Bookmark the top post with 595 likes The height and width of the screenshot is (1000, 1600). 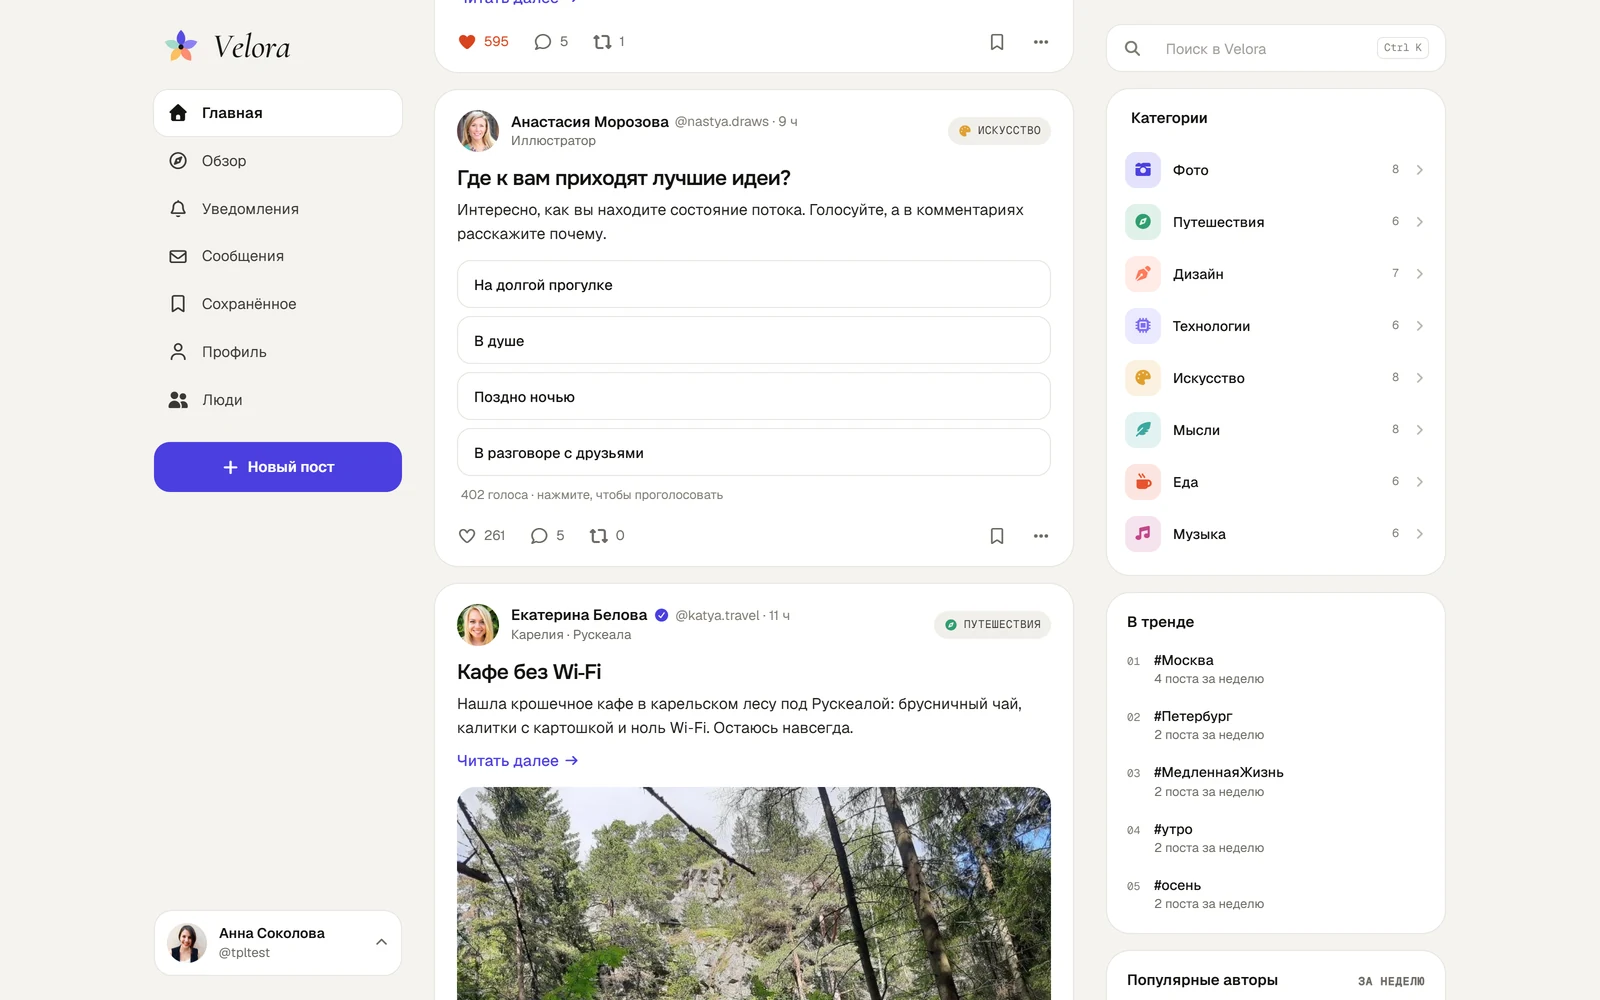997,42
